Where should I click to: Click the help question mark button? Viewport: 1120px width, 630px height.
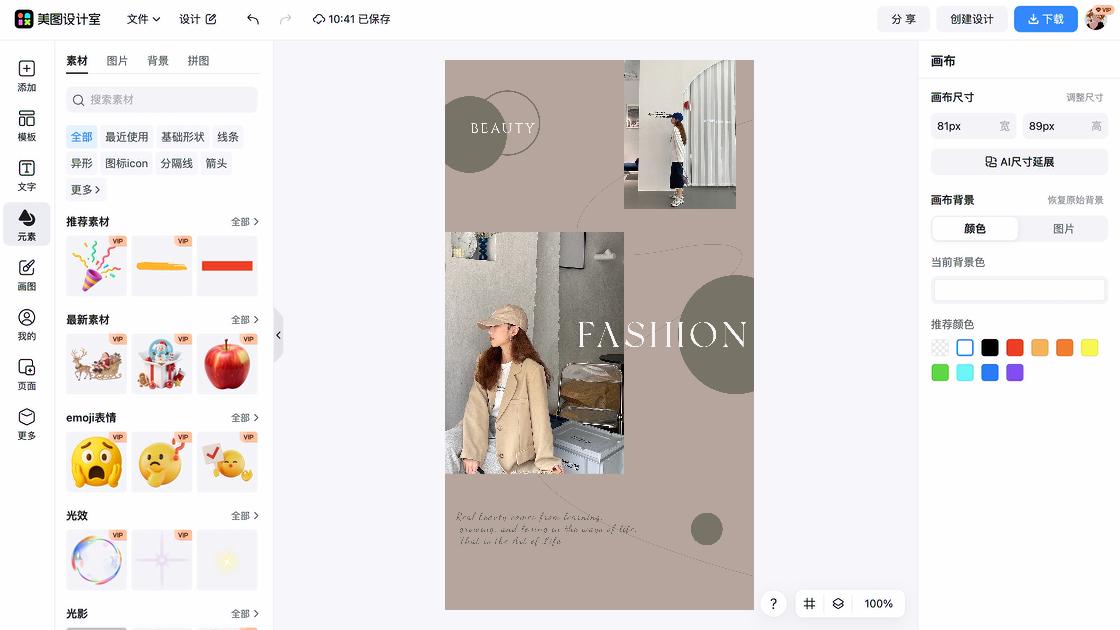773,604
